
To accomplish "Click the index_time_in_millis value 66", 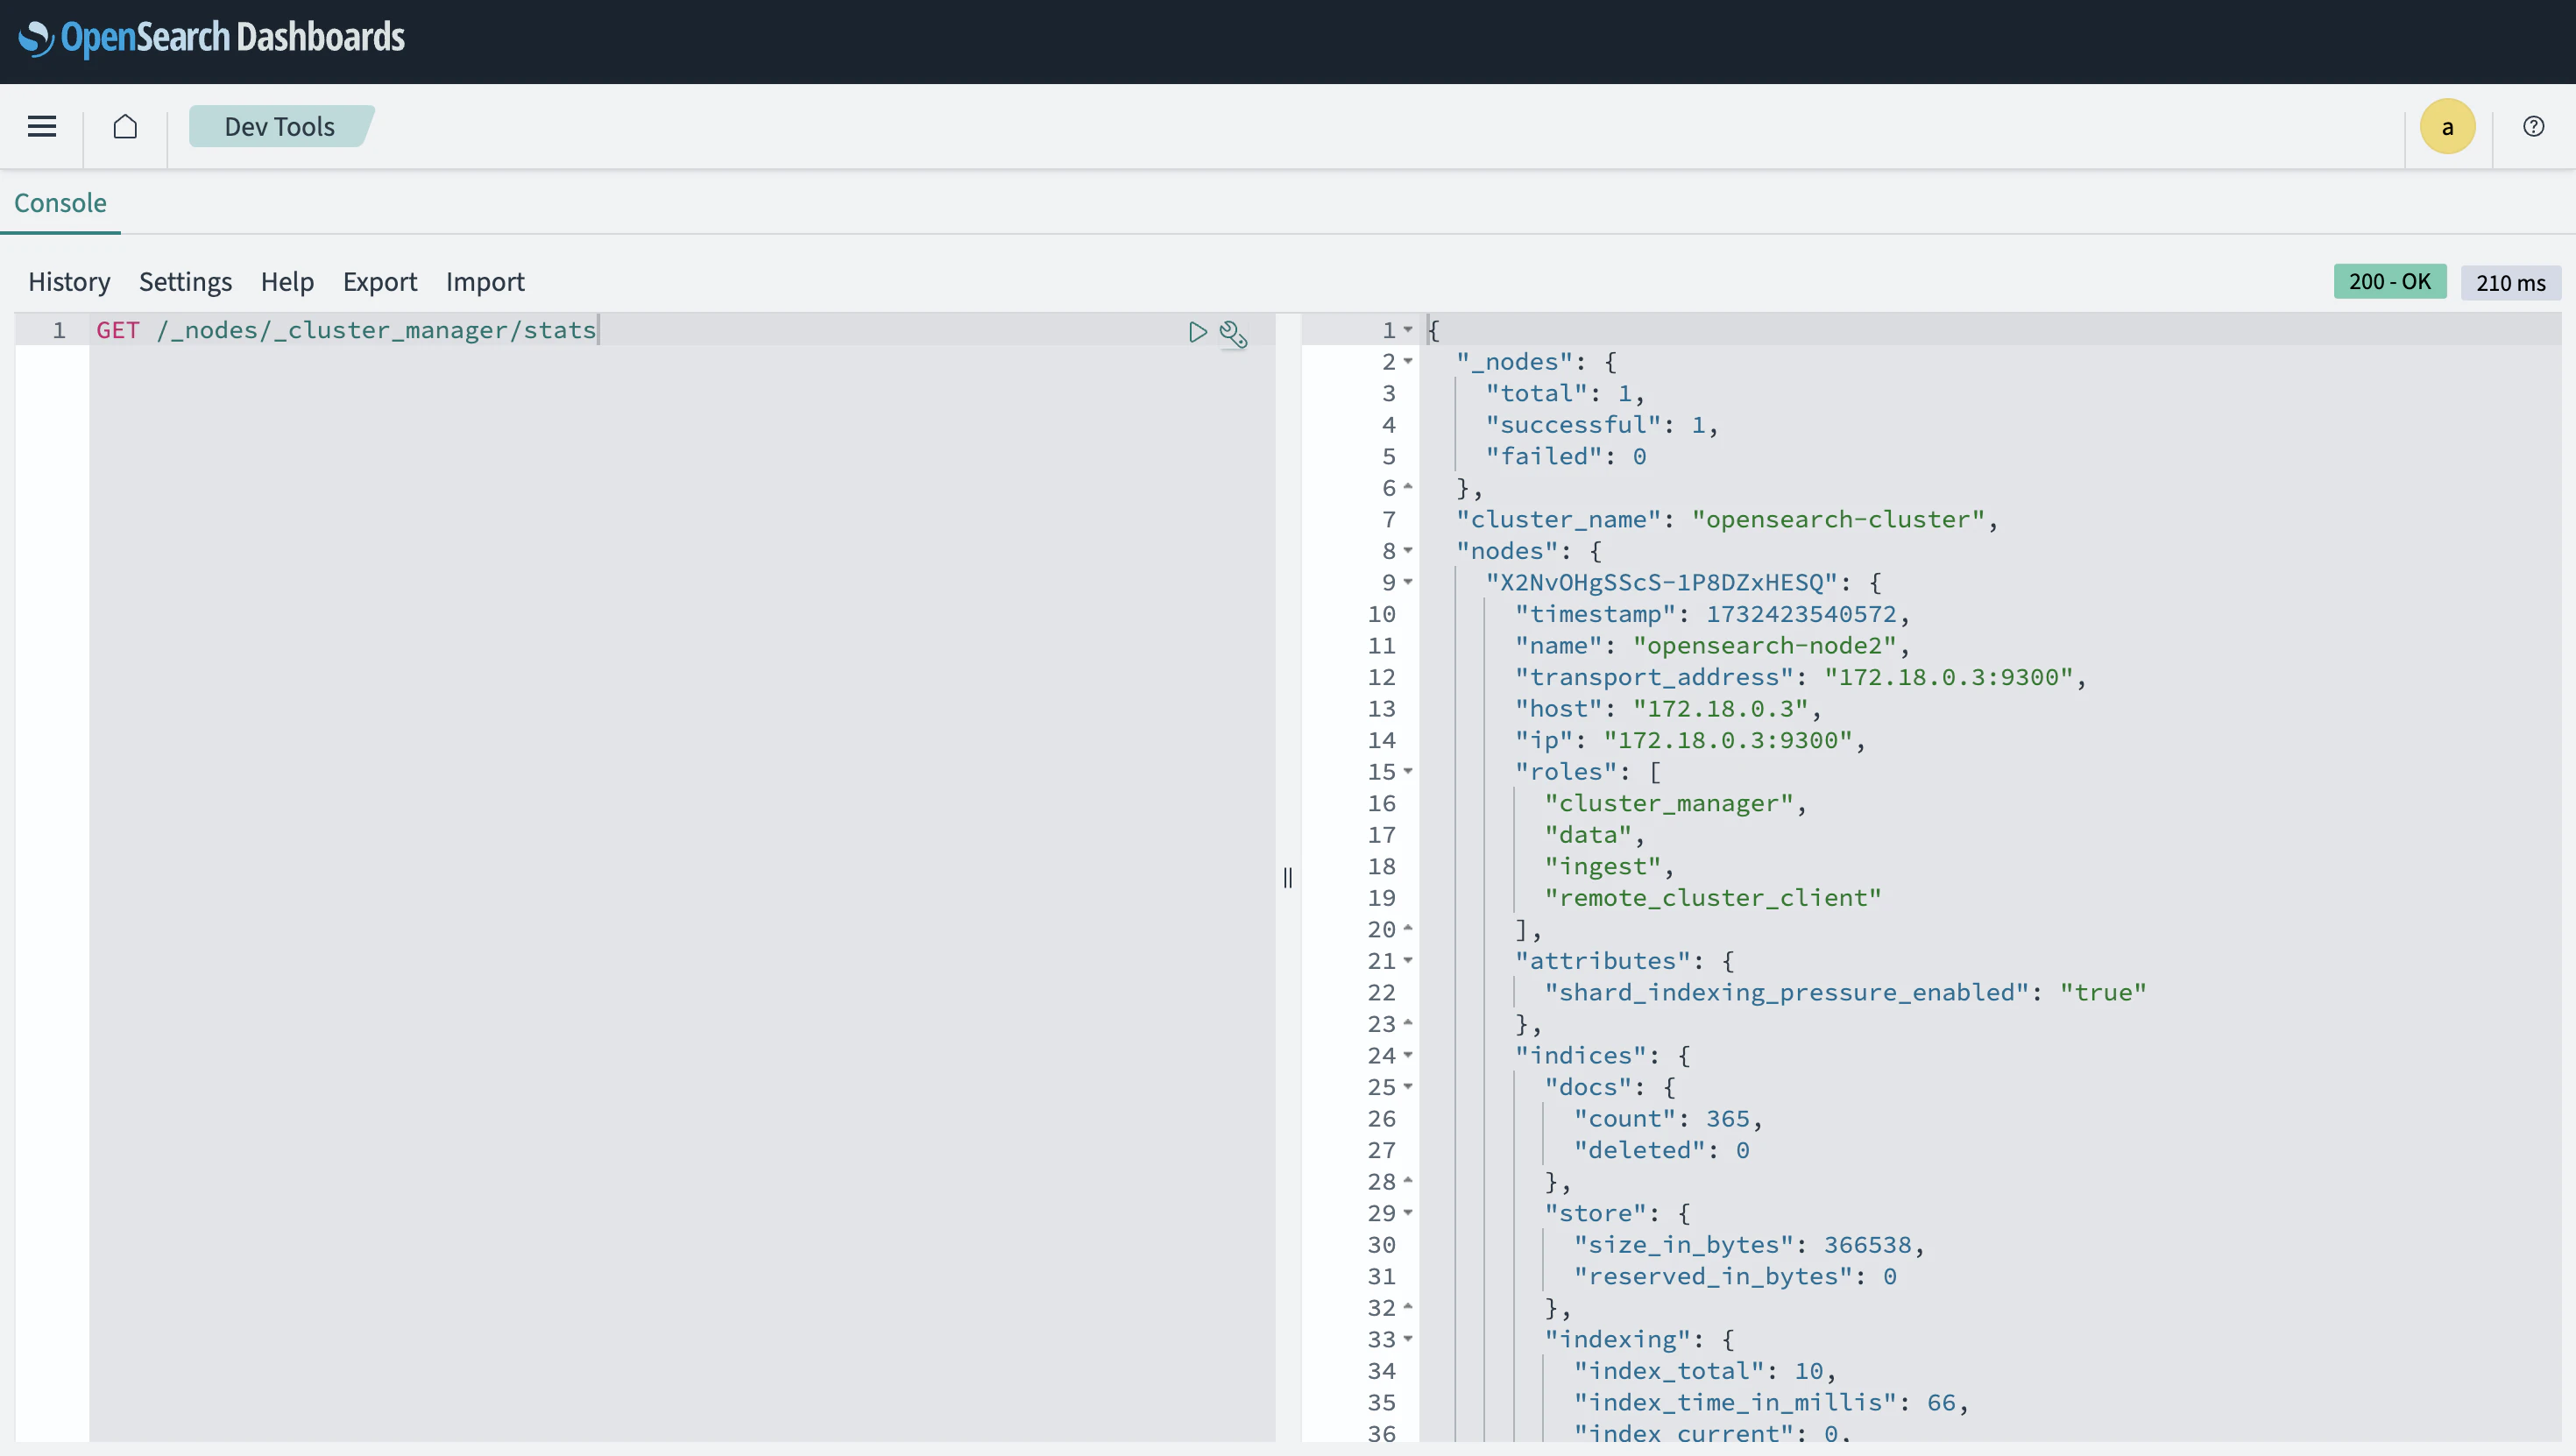I will [x=1941, y=1403].
